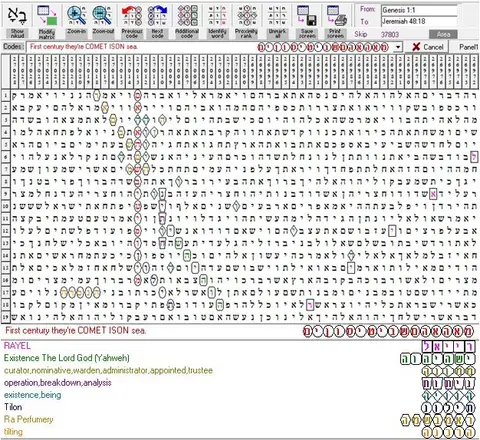Click matrix row number 19
The height and width of the screenshot is (440, 480).
[5, 317]
